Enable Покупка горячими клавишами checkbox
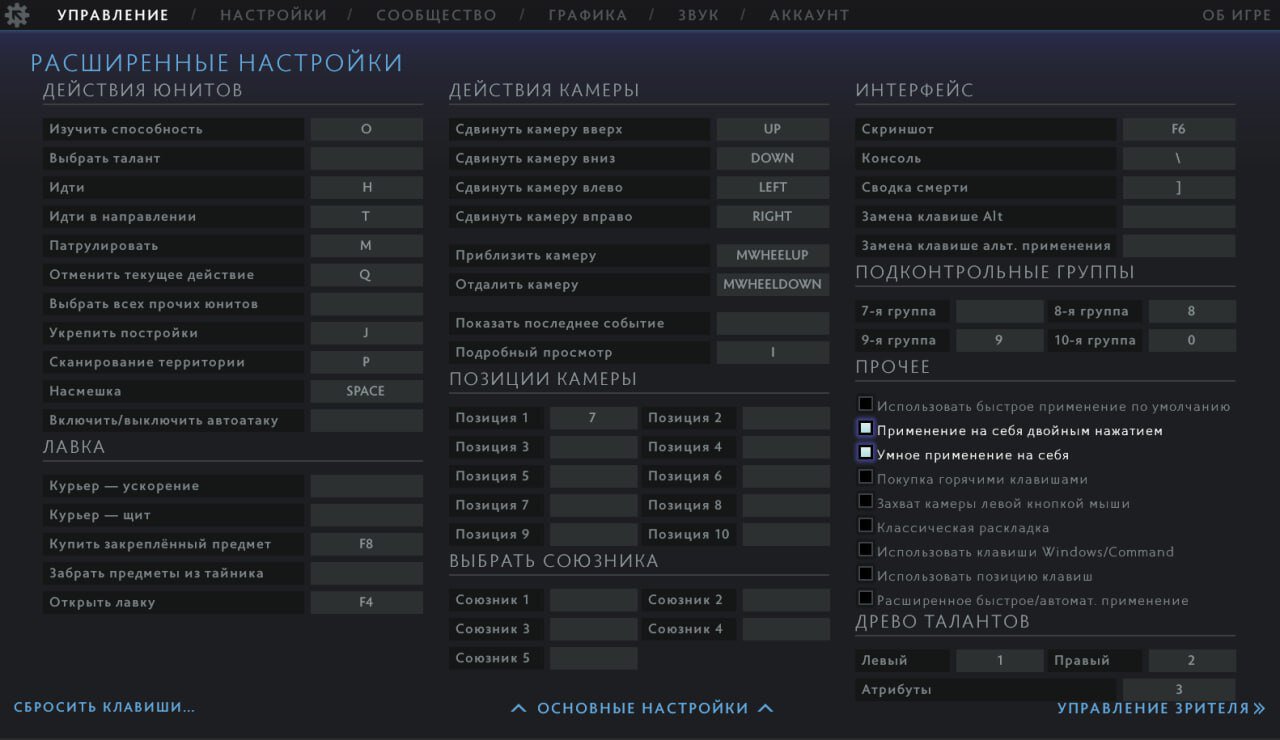The height and width of the screenshot is (740, 1280). (866, 478)
